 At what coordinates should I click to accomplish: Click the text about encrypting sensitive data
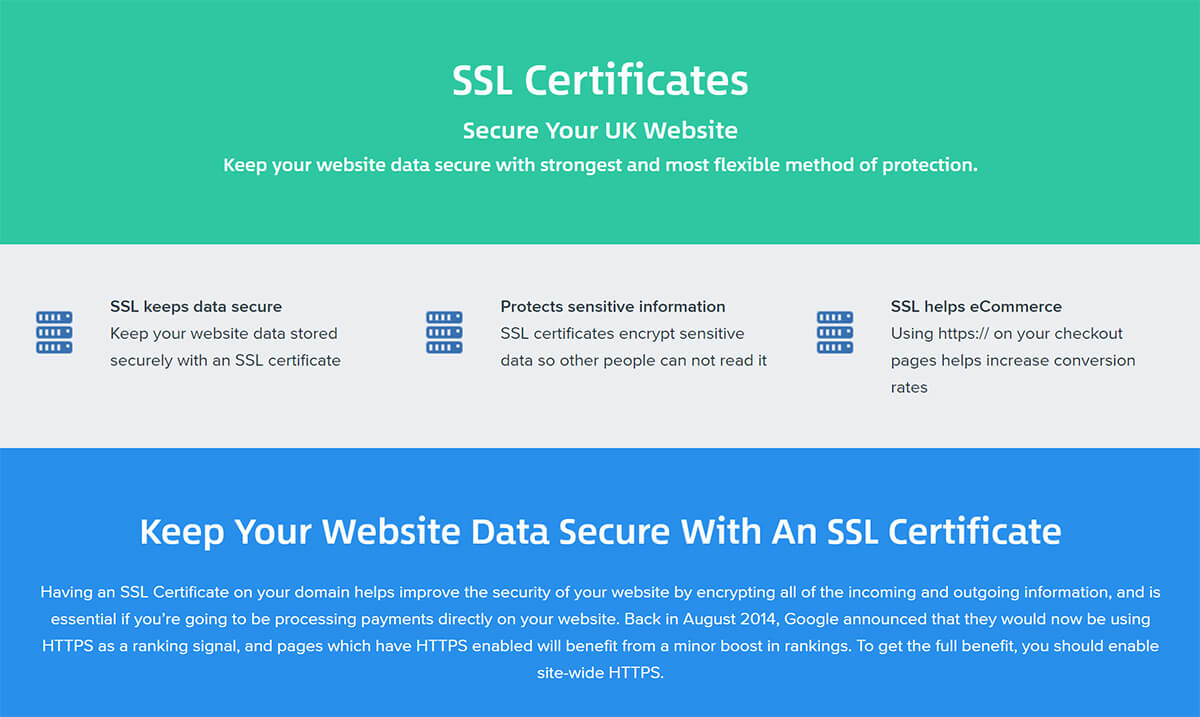pyautogui.click(x=634, y=347)
